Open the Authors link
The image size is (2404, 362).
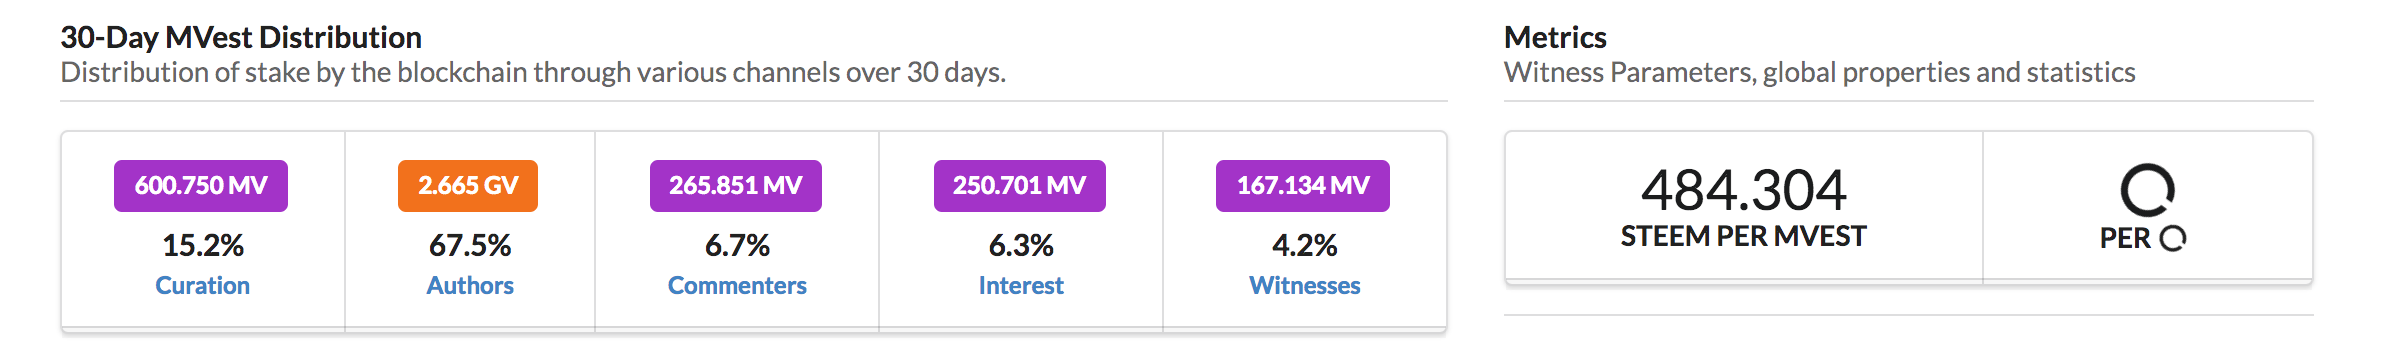pos(470,286)
